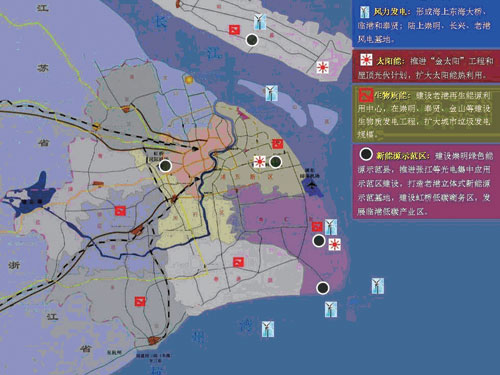Image resolution: width=500 pixels, height=375 pixels.
Task: Click the black circle beside the Pudong solar marker
Action: 275,162
